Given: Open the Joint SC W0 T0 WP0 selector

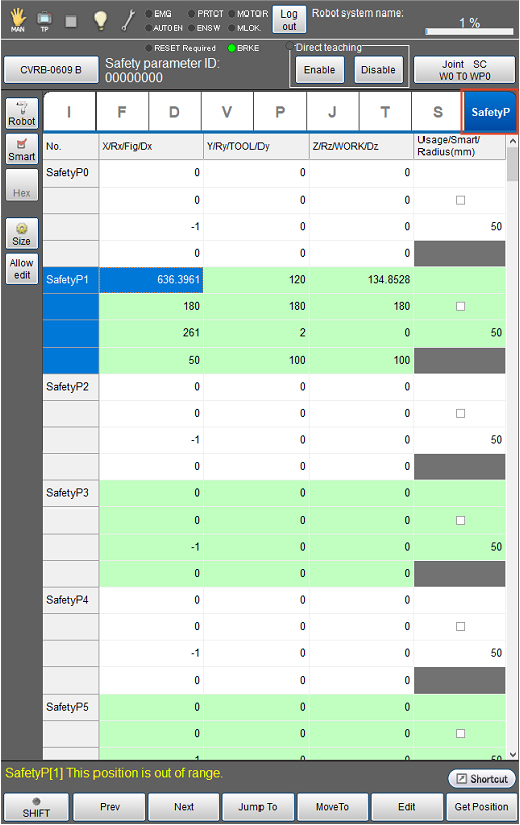Looking at the screenshot, I should 464,70.
